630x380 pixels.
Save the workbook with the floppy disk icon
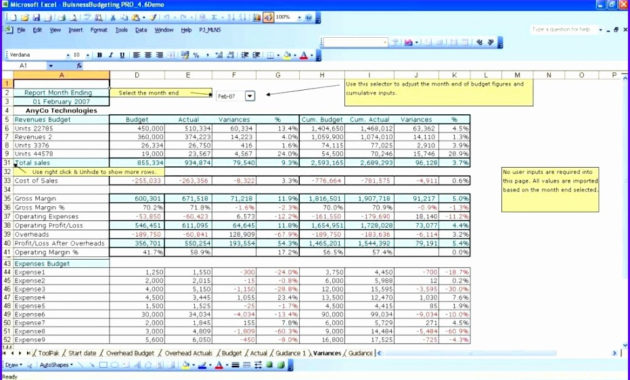tap(37, 18)
